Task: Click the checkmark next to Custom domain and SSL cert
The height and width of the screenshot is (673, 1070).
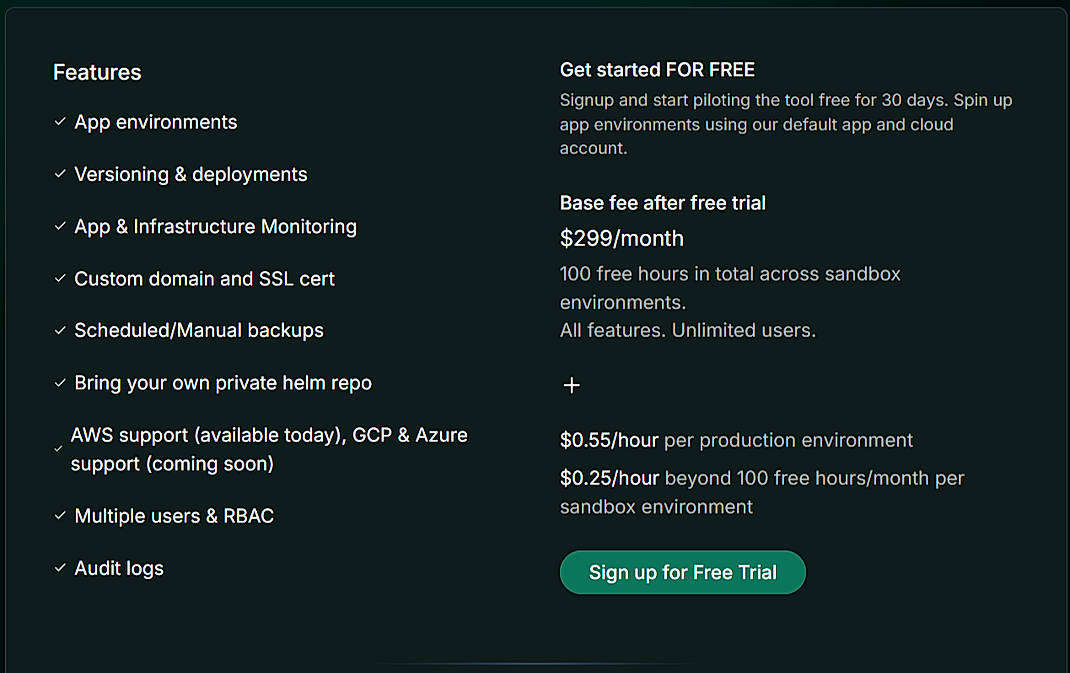Action: tap(59, 279)
